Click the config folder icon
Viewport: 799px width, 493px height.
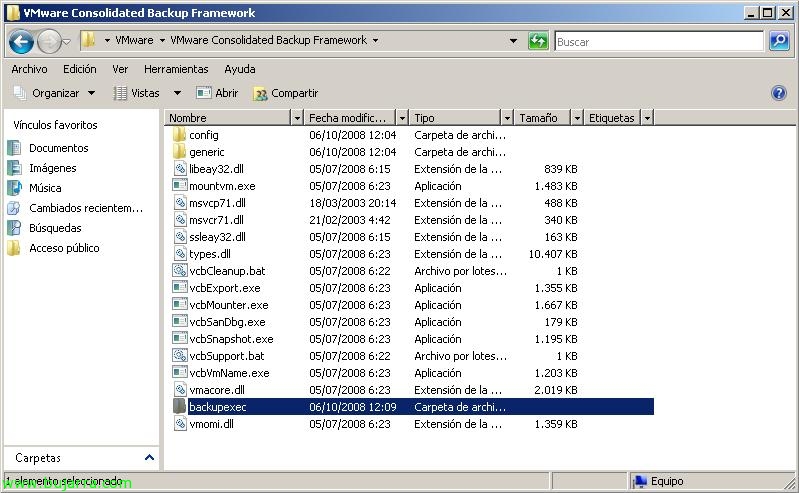pos(179,135)
